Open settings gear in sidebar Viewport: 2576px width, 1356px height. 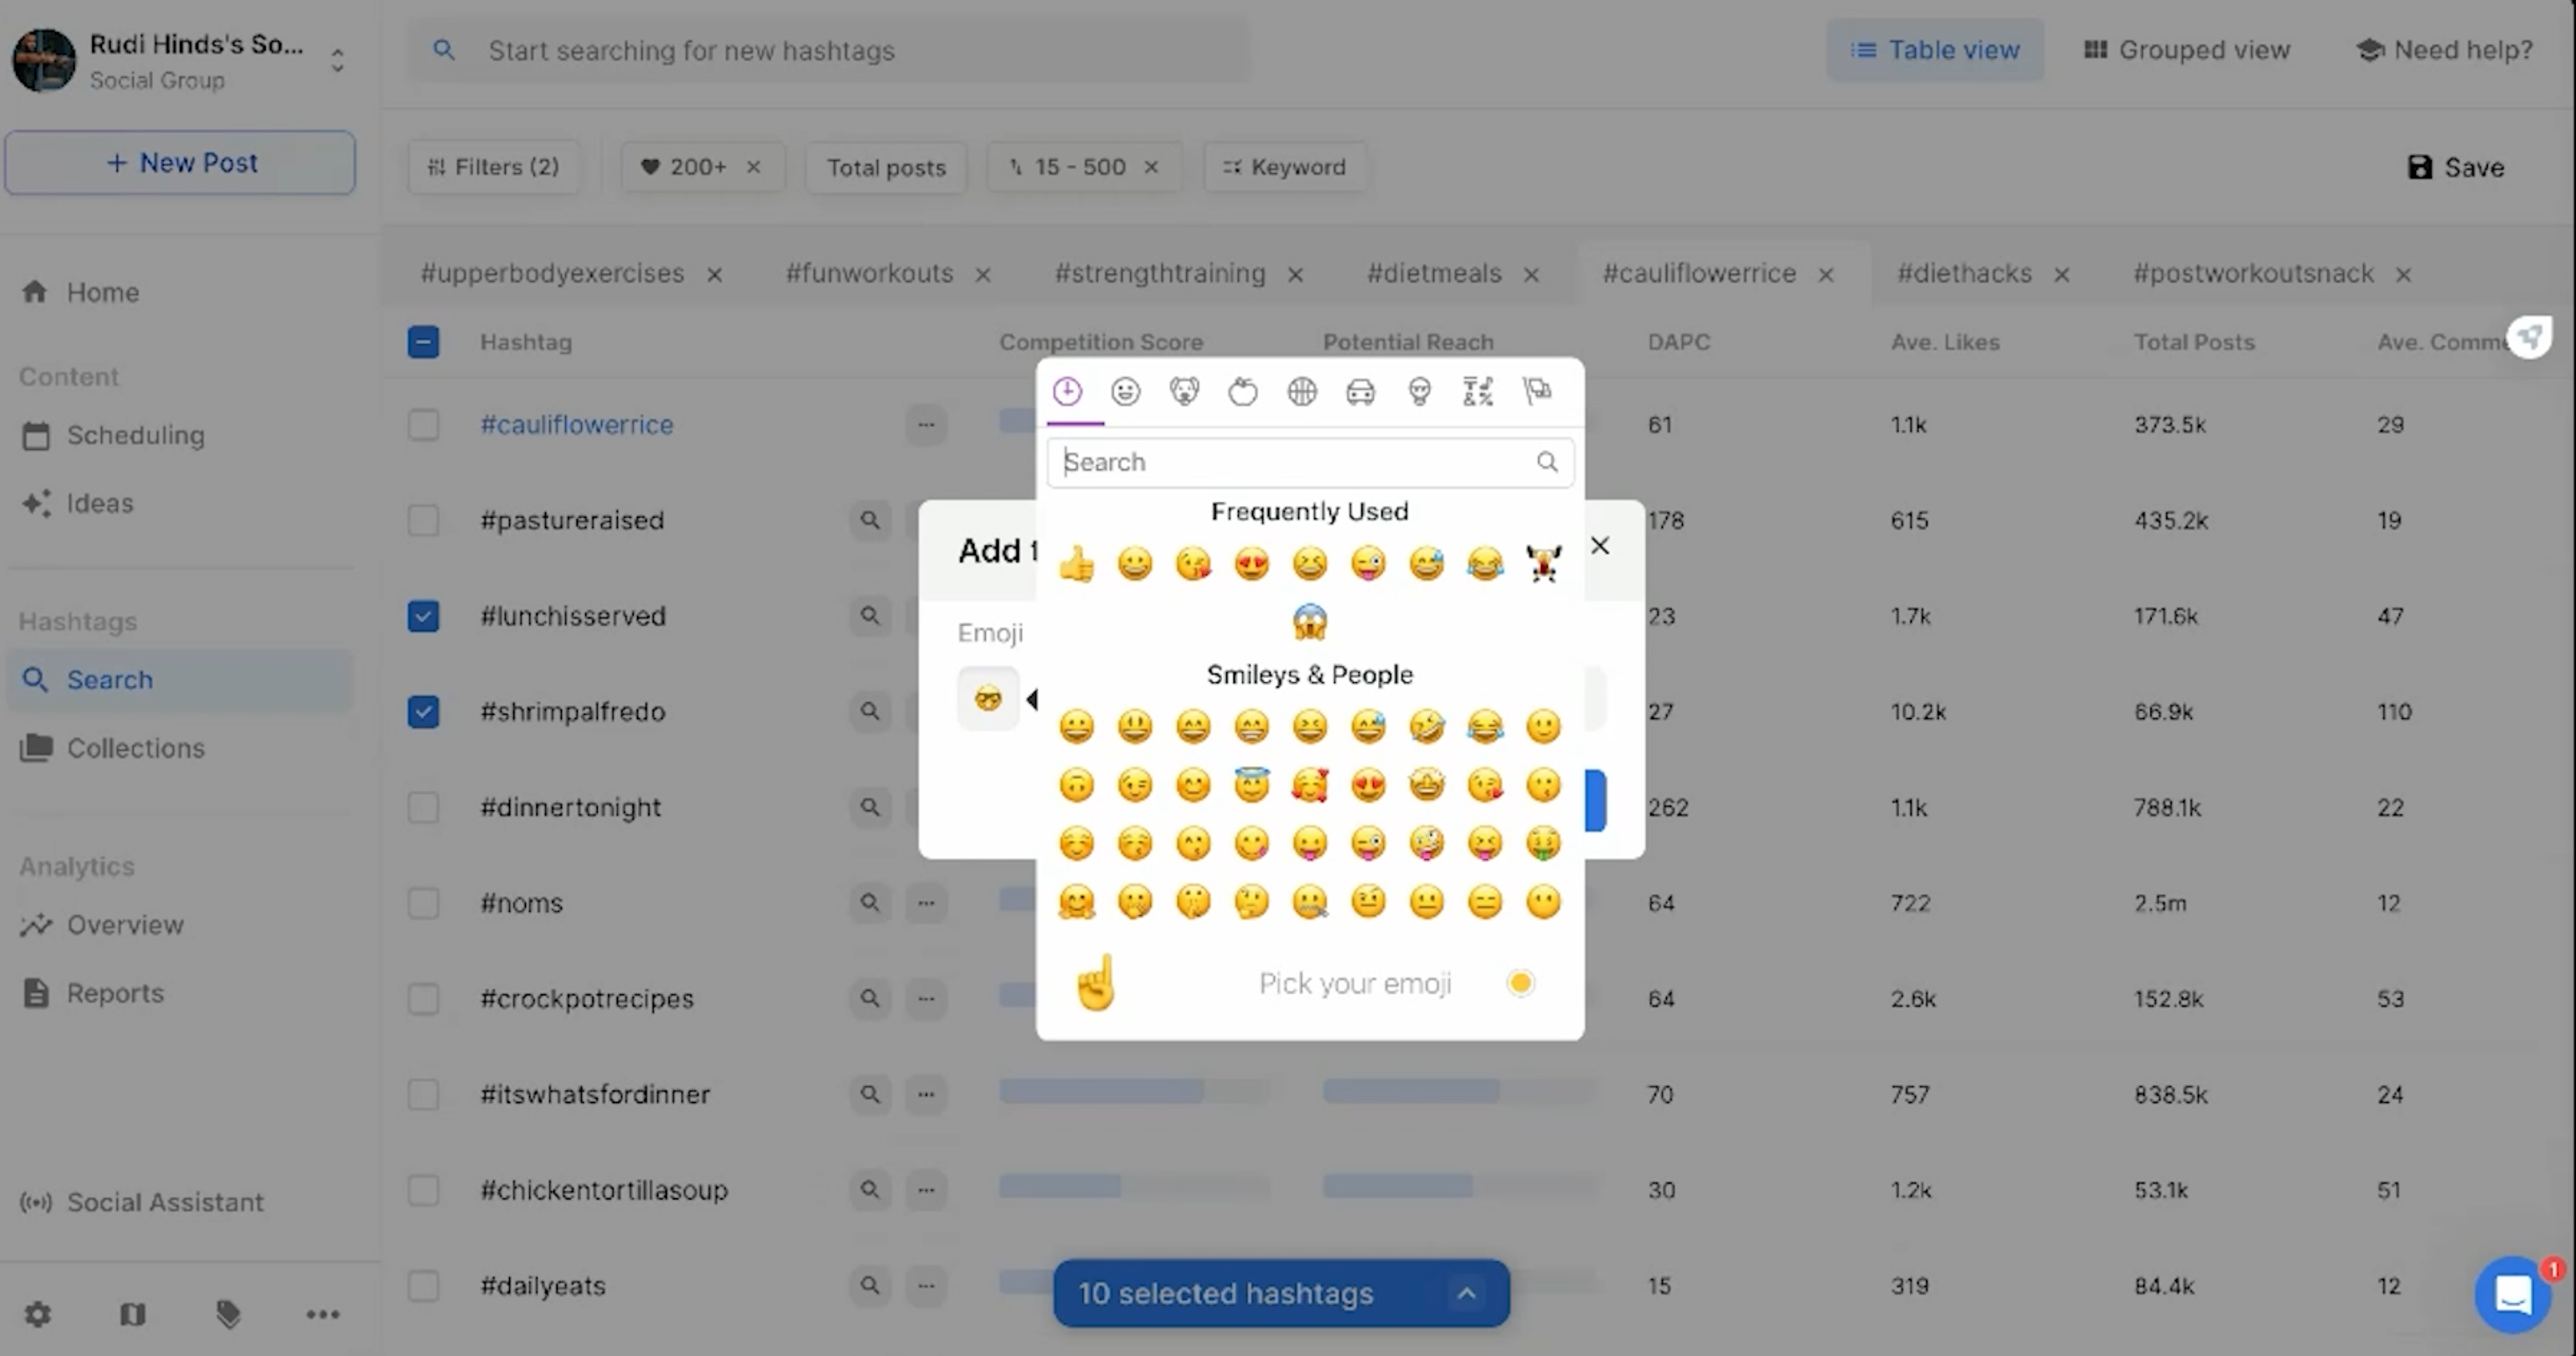coord(37,1314)
